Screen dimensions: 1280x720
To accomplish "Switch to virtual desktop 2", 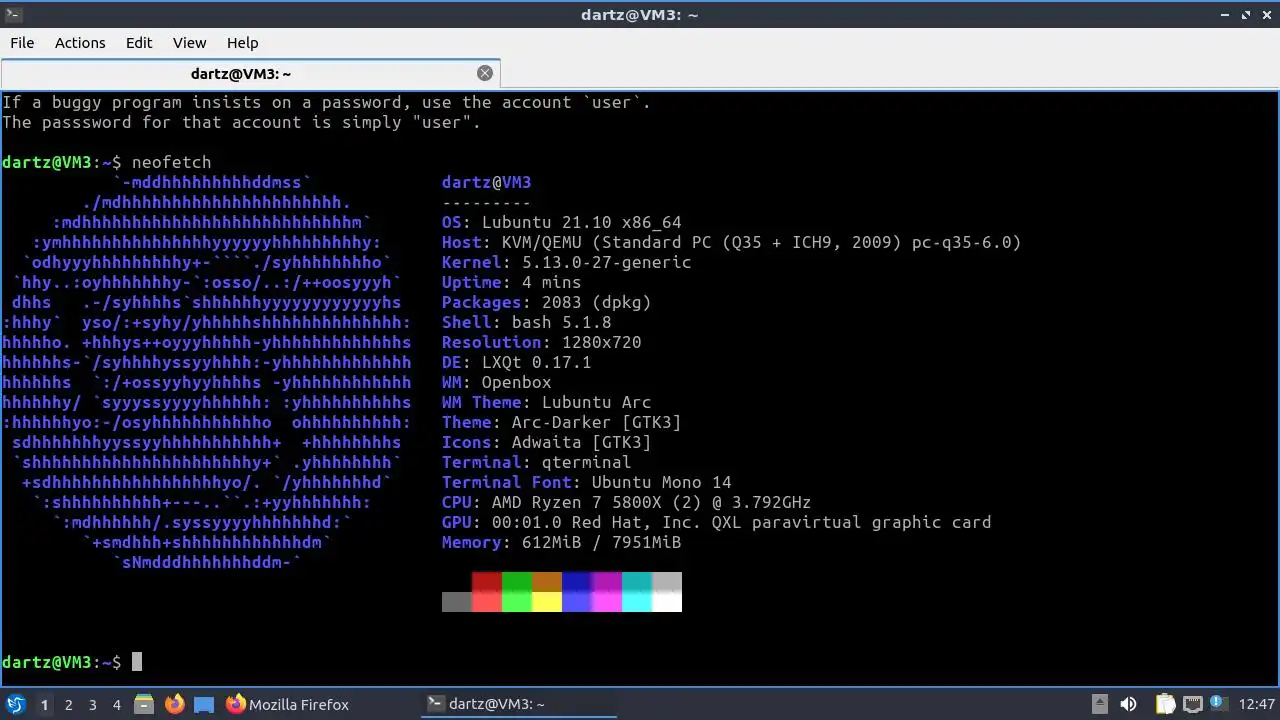I will tap(68, 705).
